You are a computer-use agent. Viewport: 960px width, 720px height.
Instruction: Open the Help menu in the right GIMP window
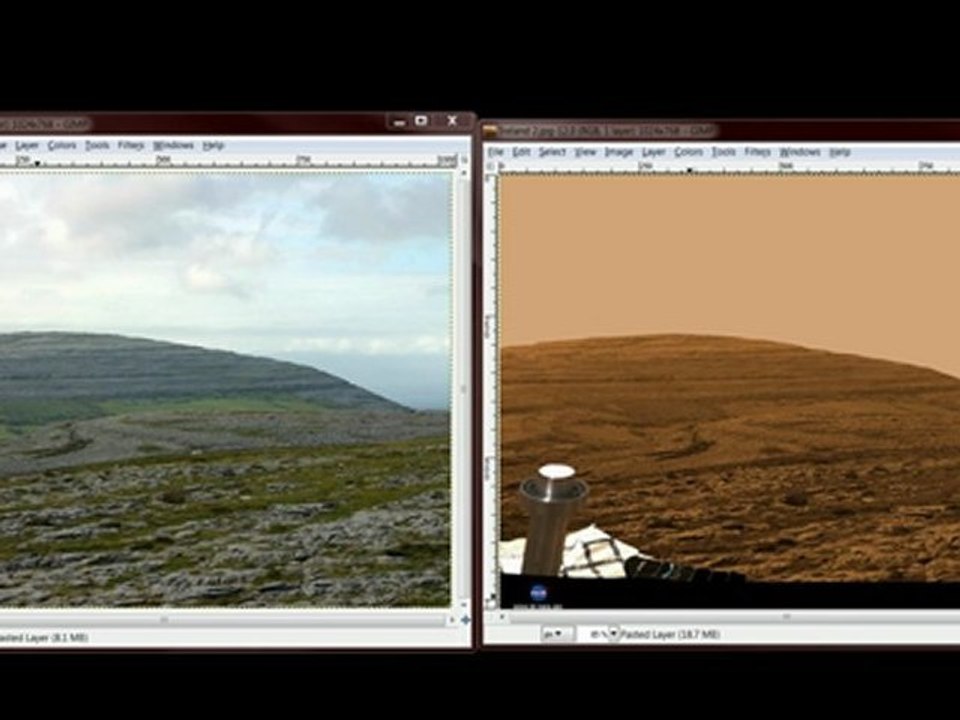tap(840, 152)
